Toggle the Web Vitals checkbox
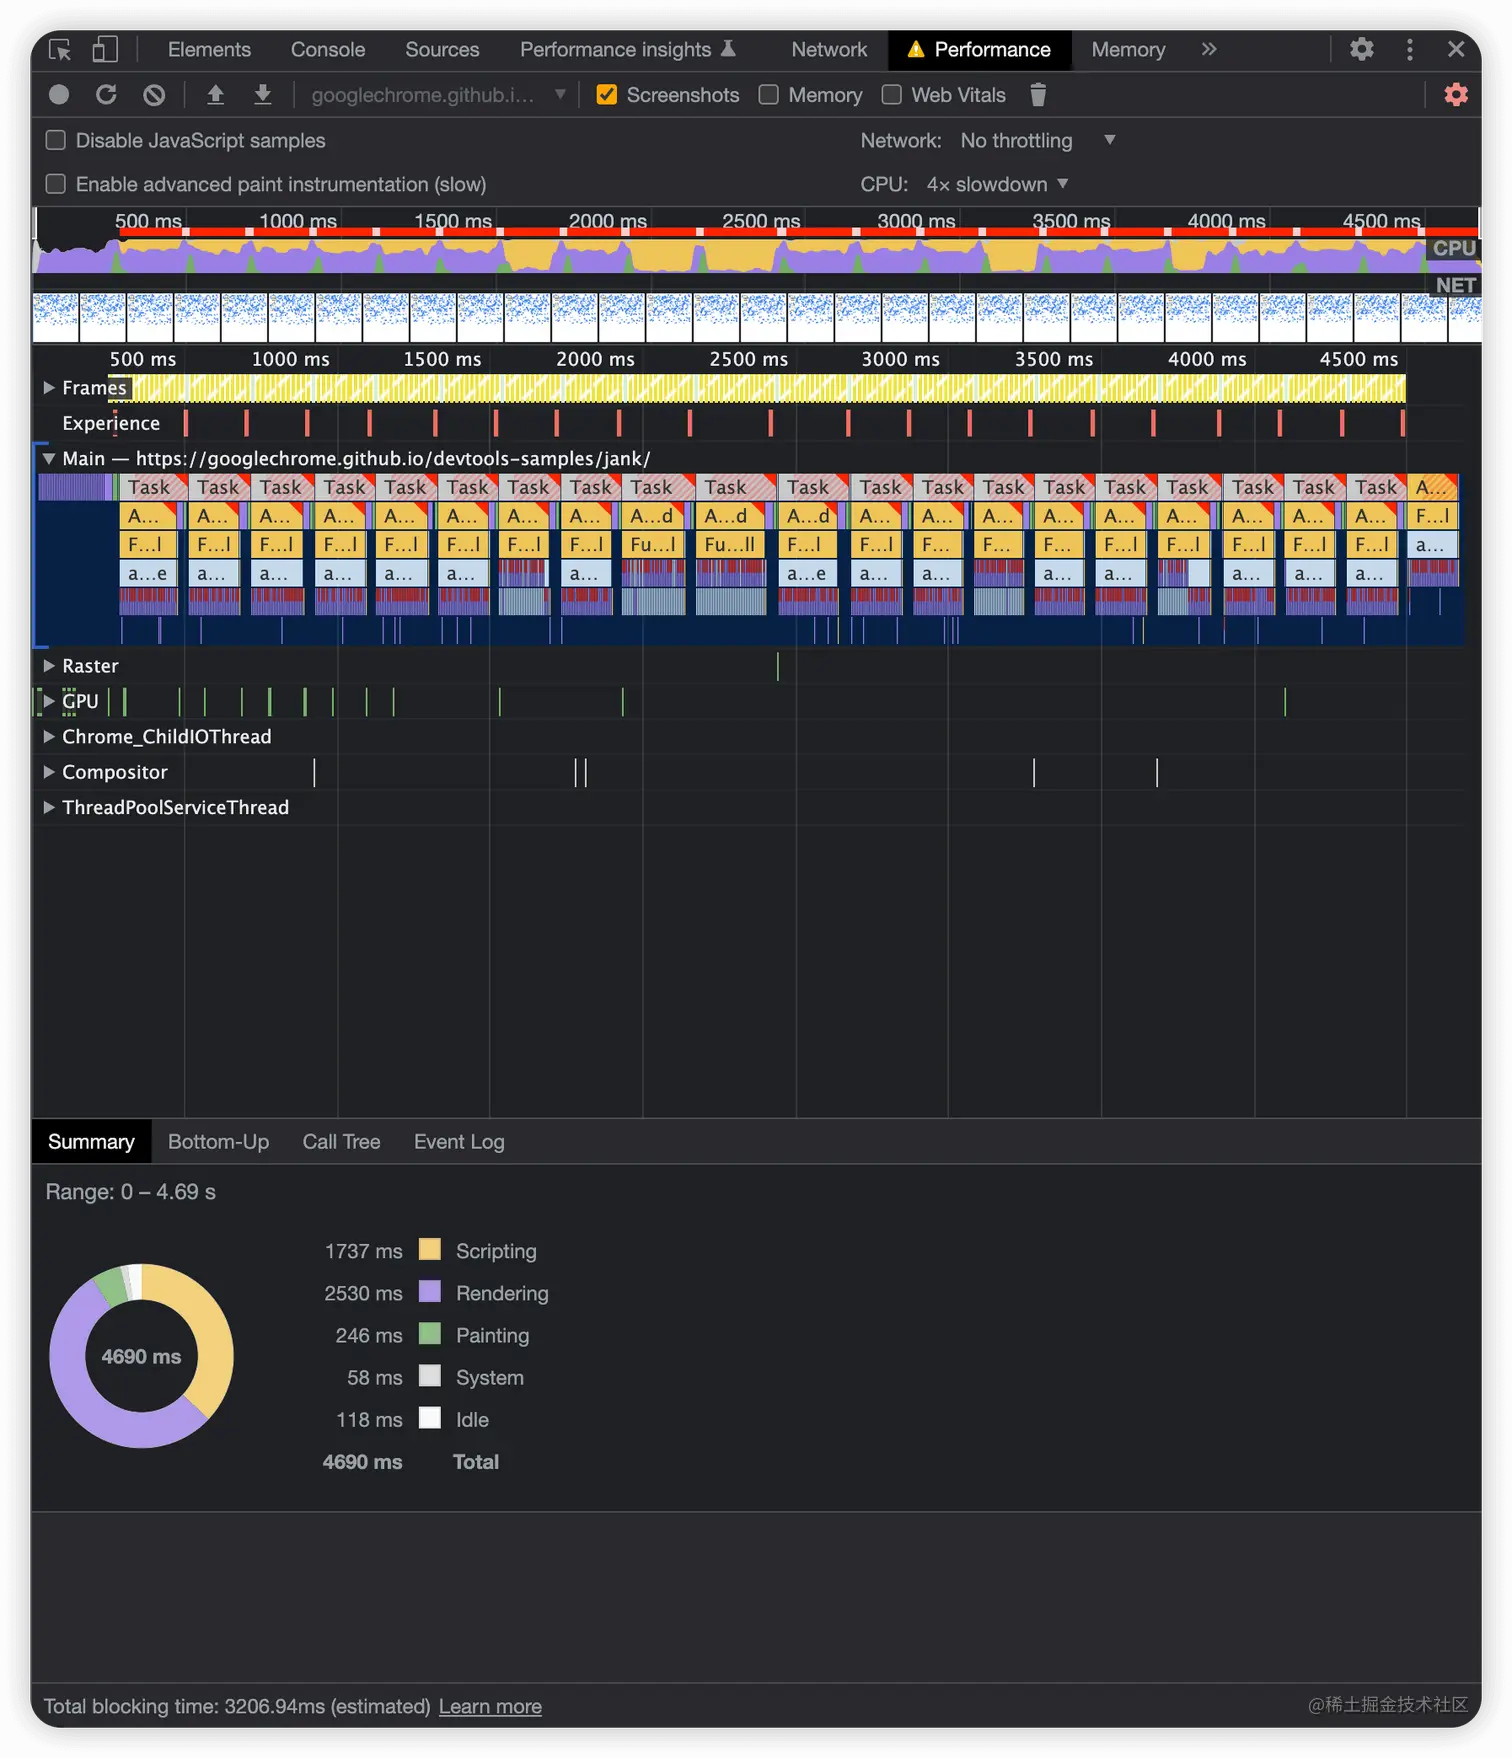This screenshot has width=1512, height=1758. 891,95
